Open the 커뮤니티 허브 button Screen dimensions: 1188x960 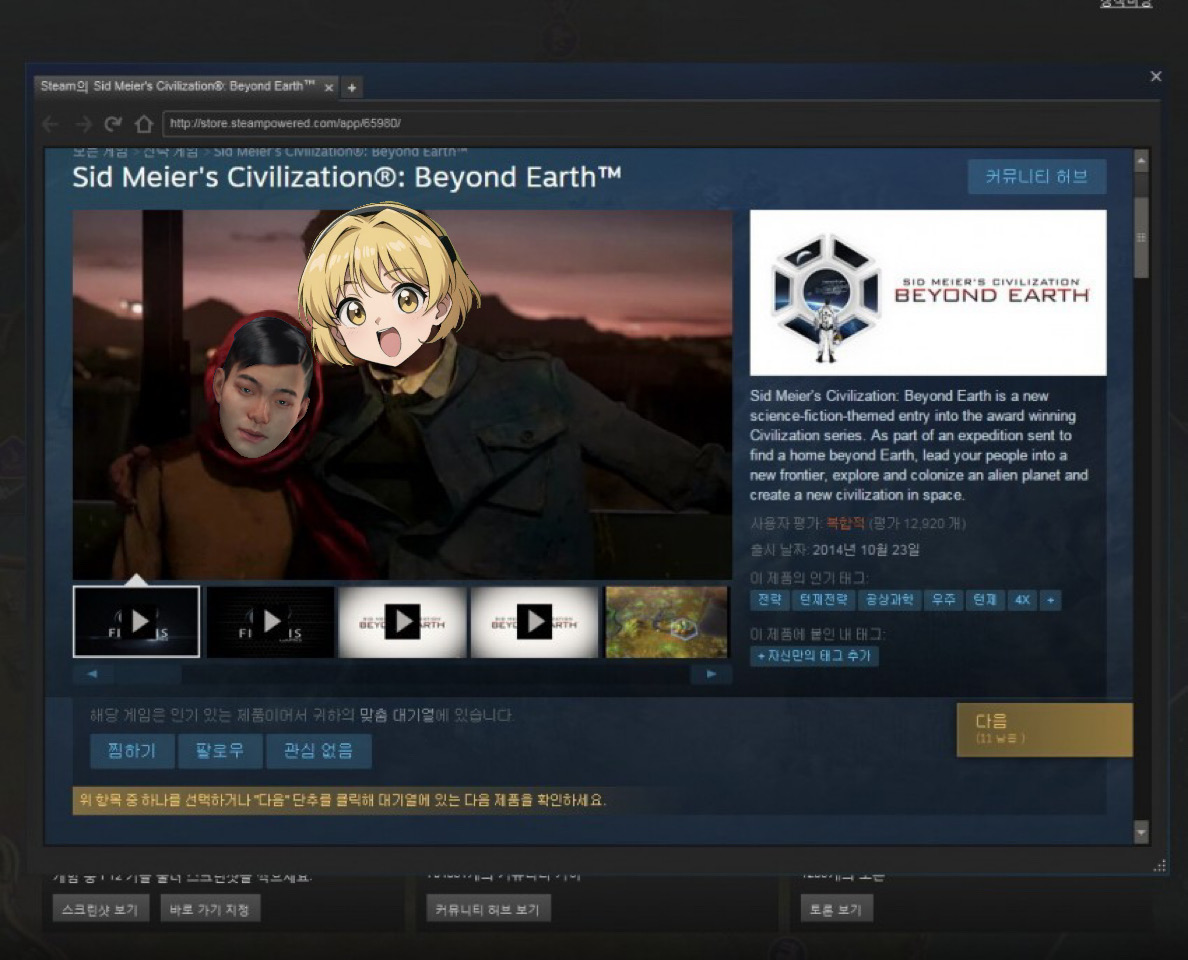tap(1036, 177)
